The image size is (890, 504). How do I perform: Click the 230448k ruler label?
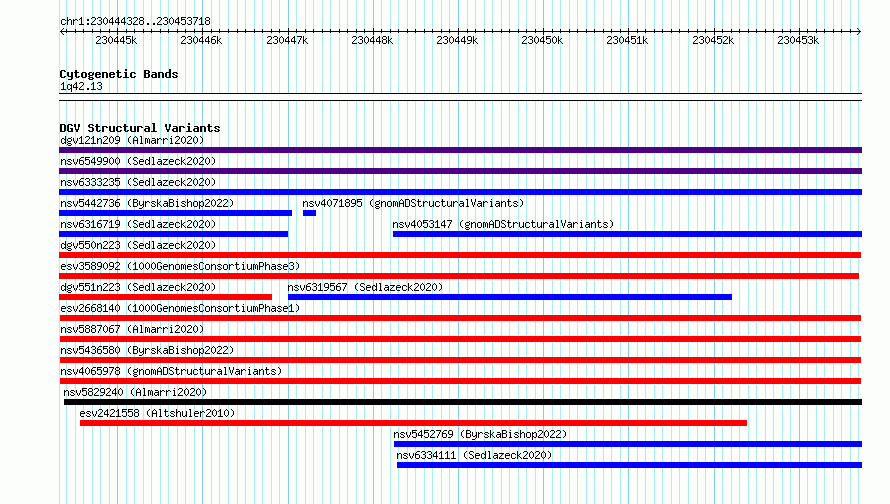pos(372,40)
